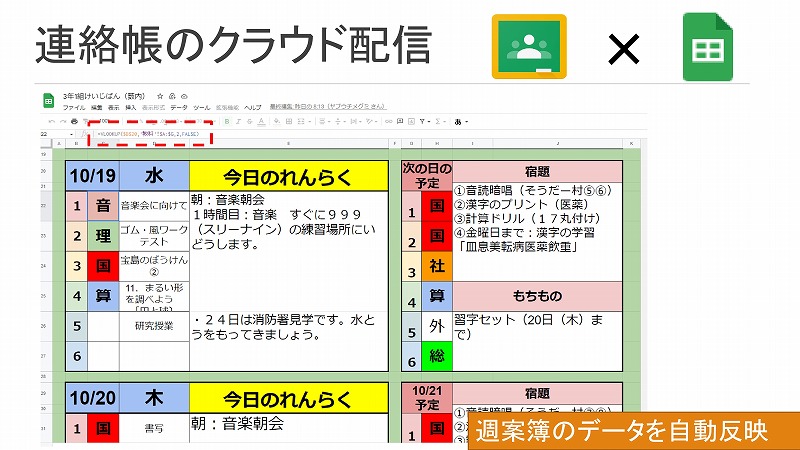The height and width of the screenshot is (450, 800).
Task: Select the 10/20 date cell
Action: pos(92,398)
